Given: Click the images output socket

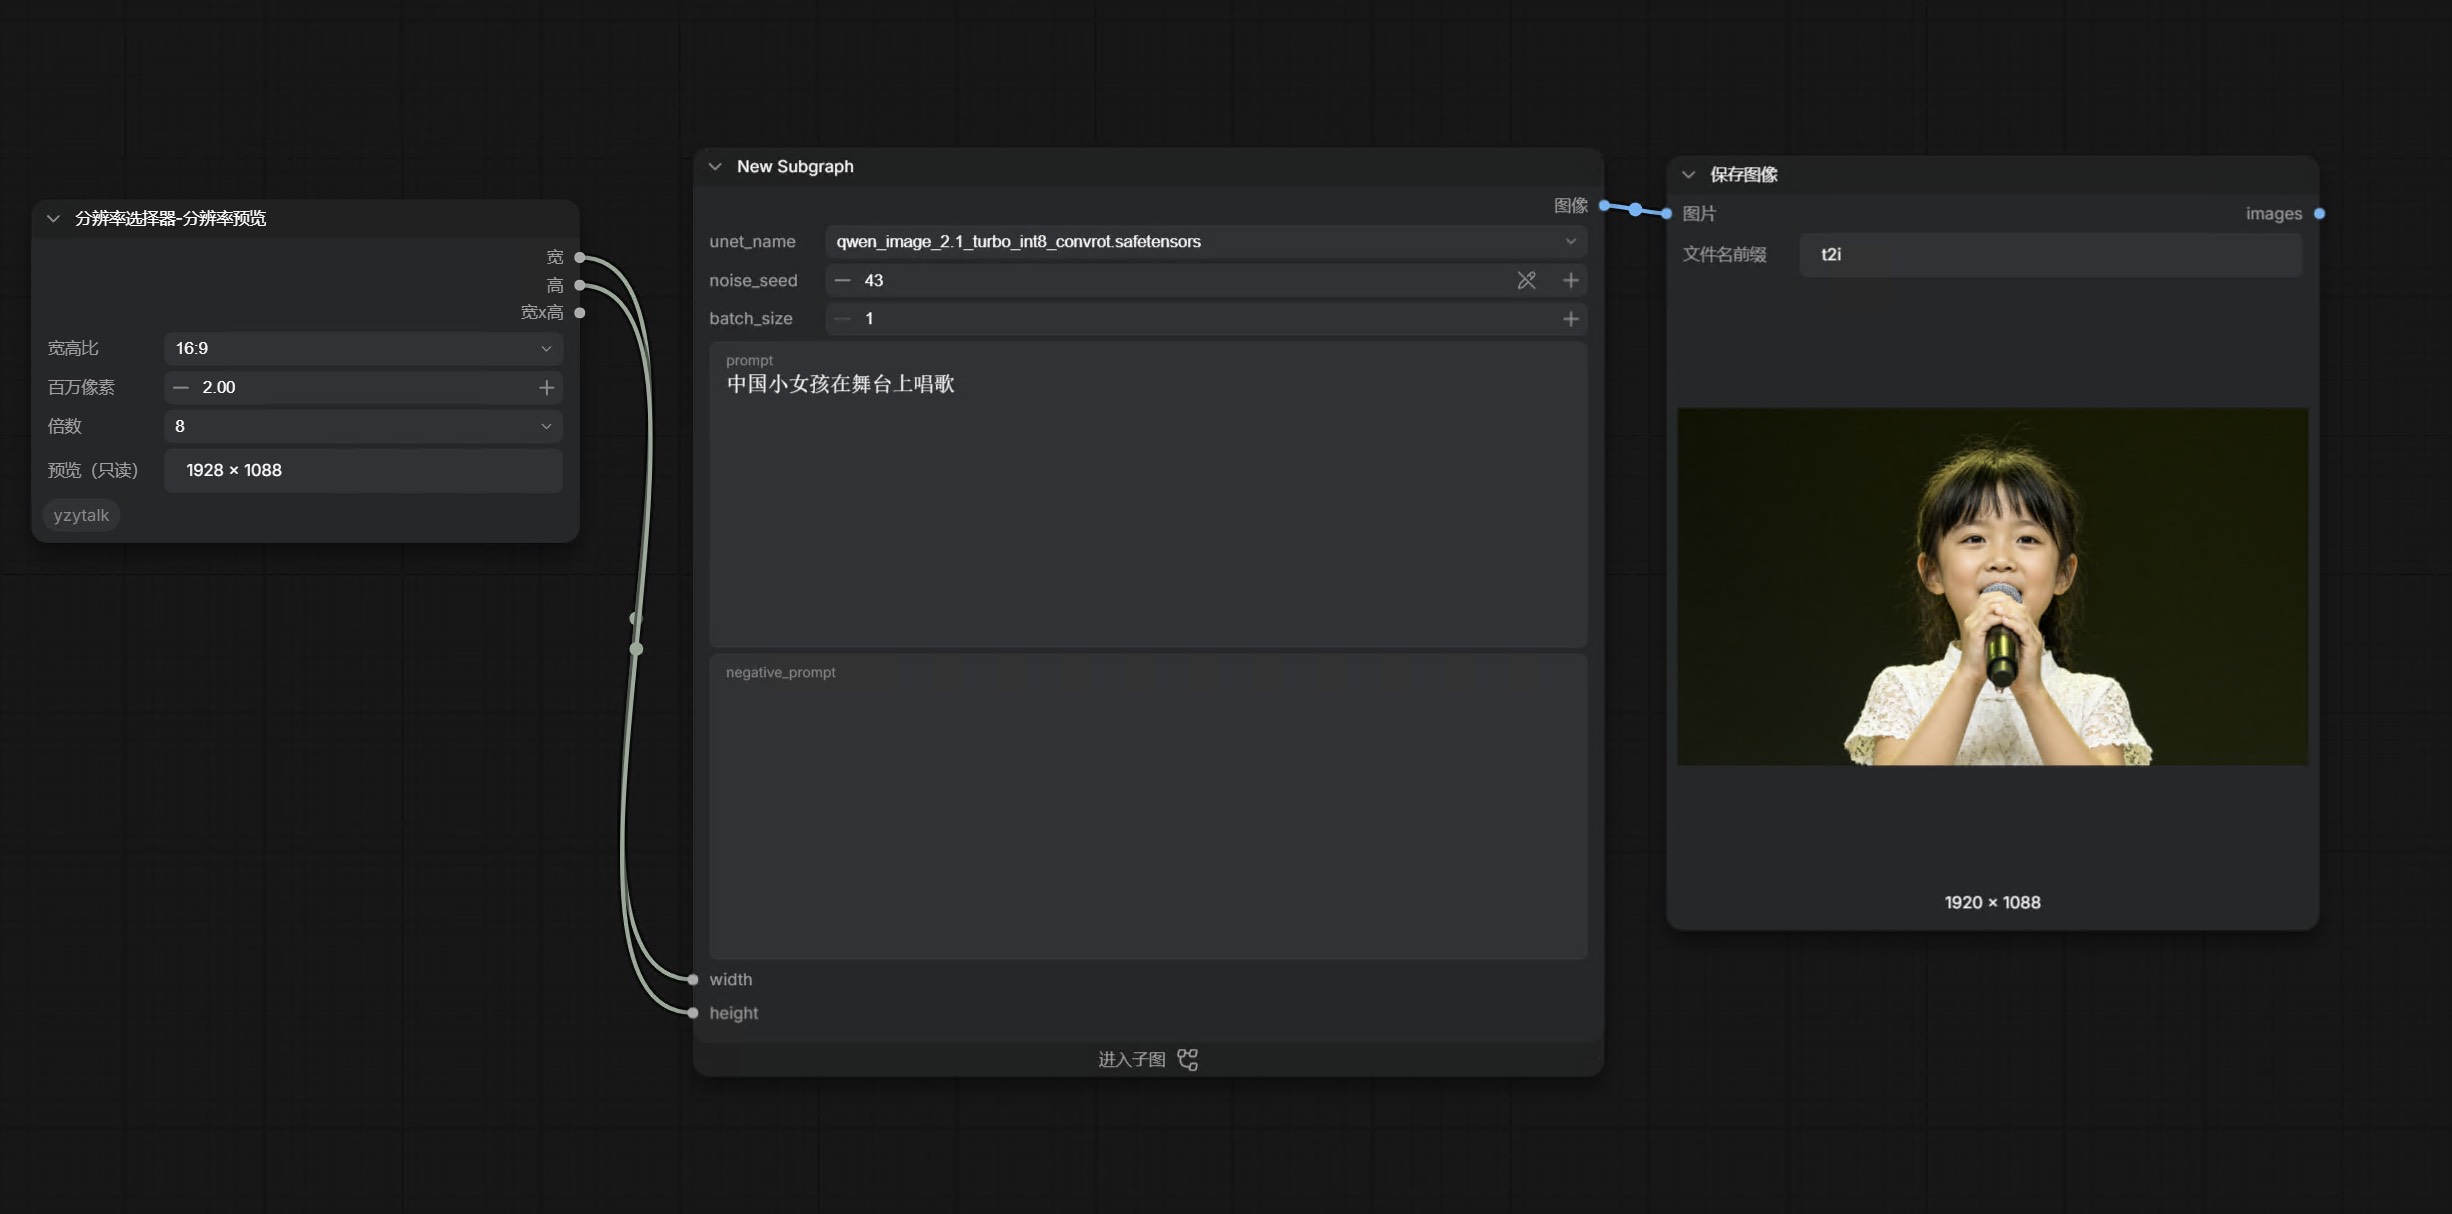Looking at the screenshot, I should 2320,213.
